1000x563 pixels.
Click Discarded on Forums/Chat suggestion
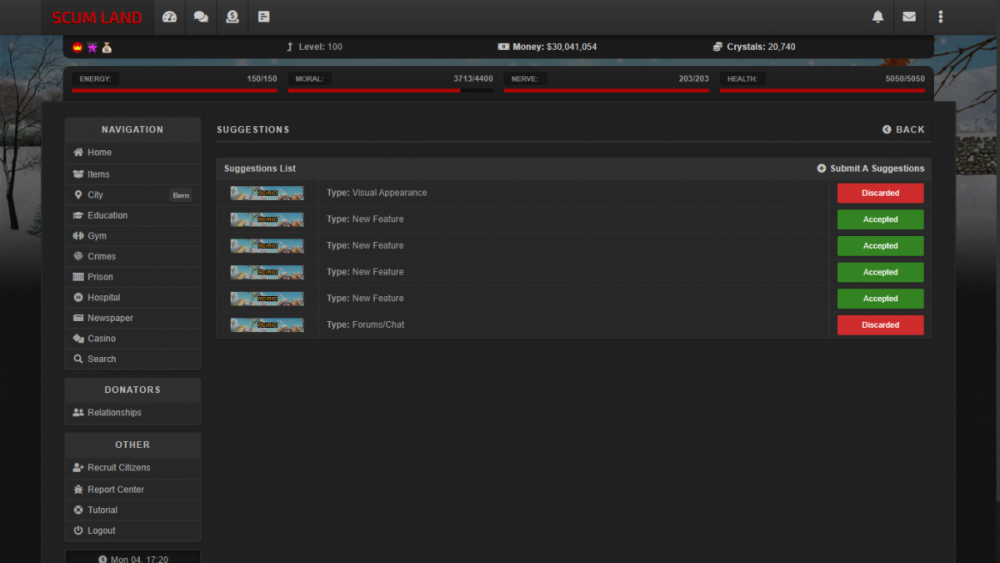[880, 325]
